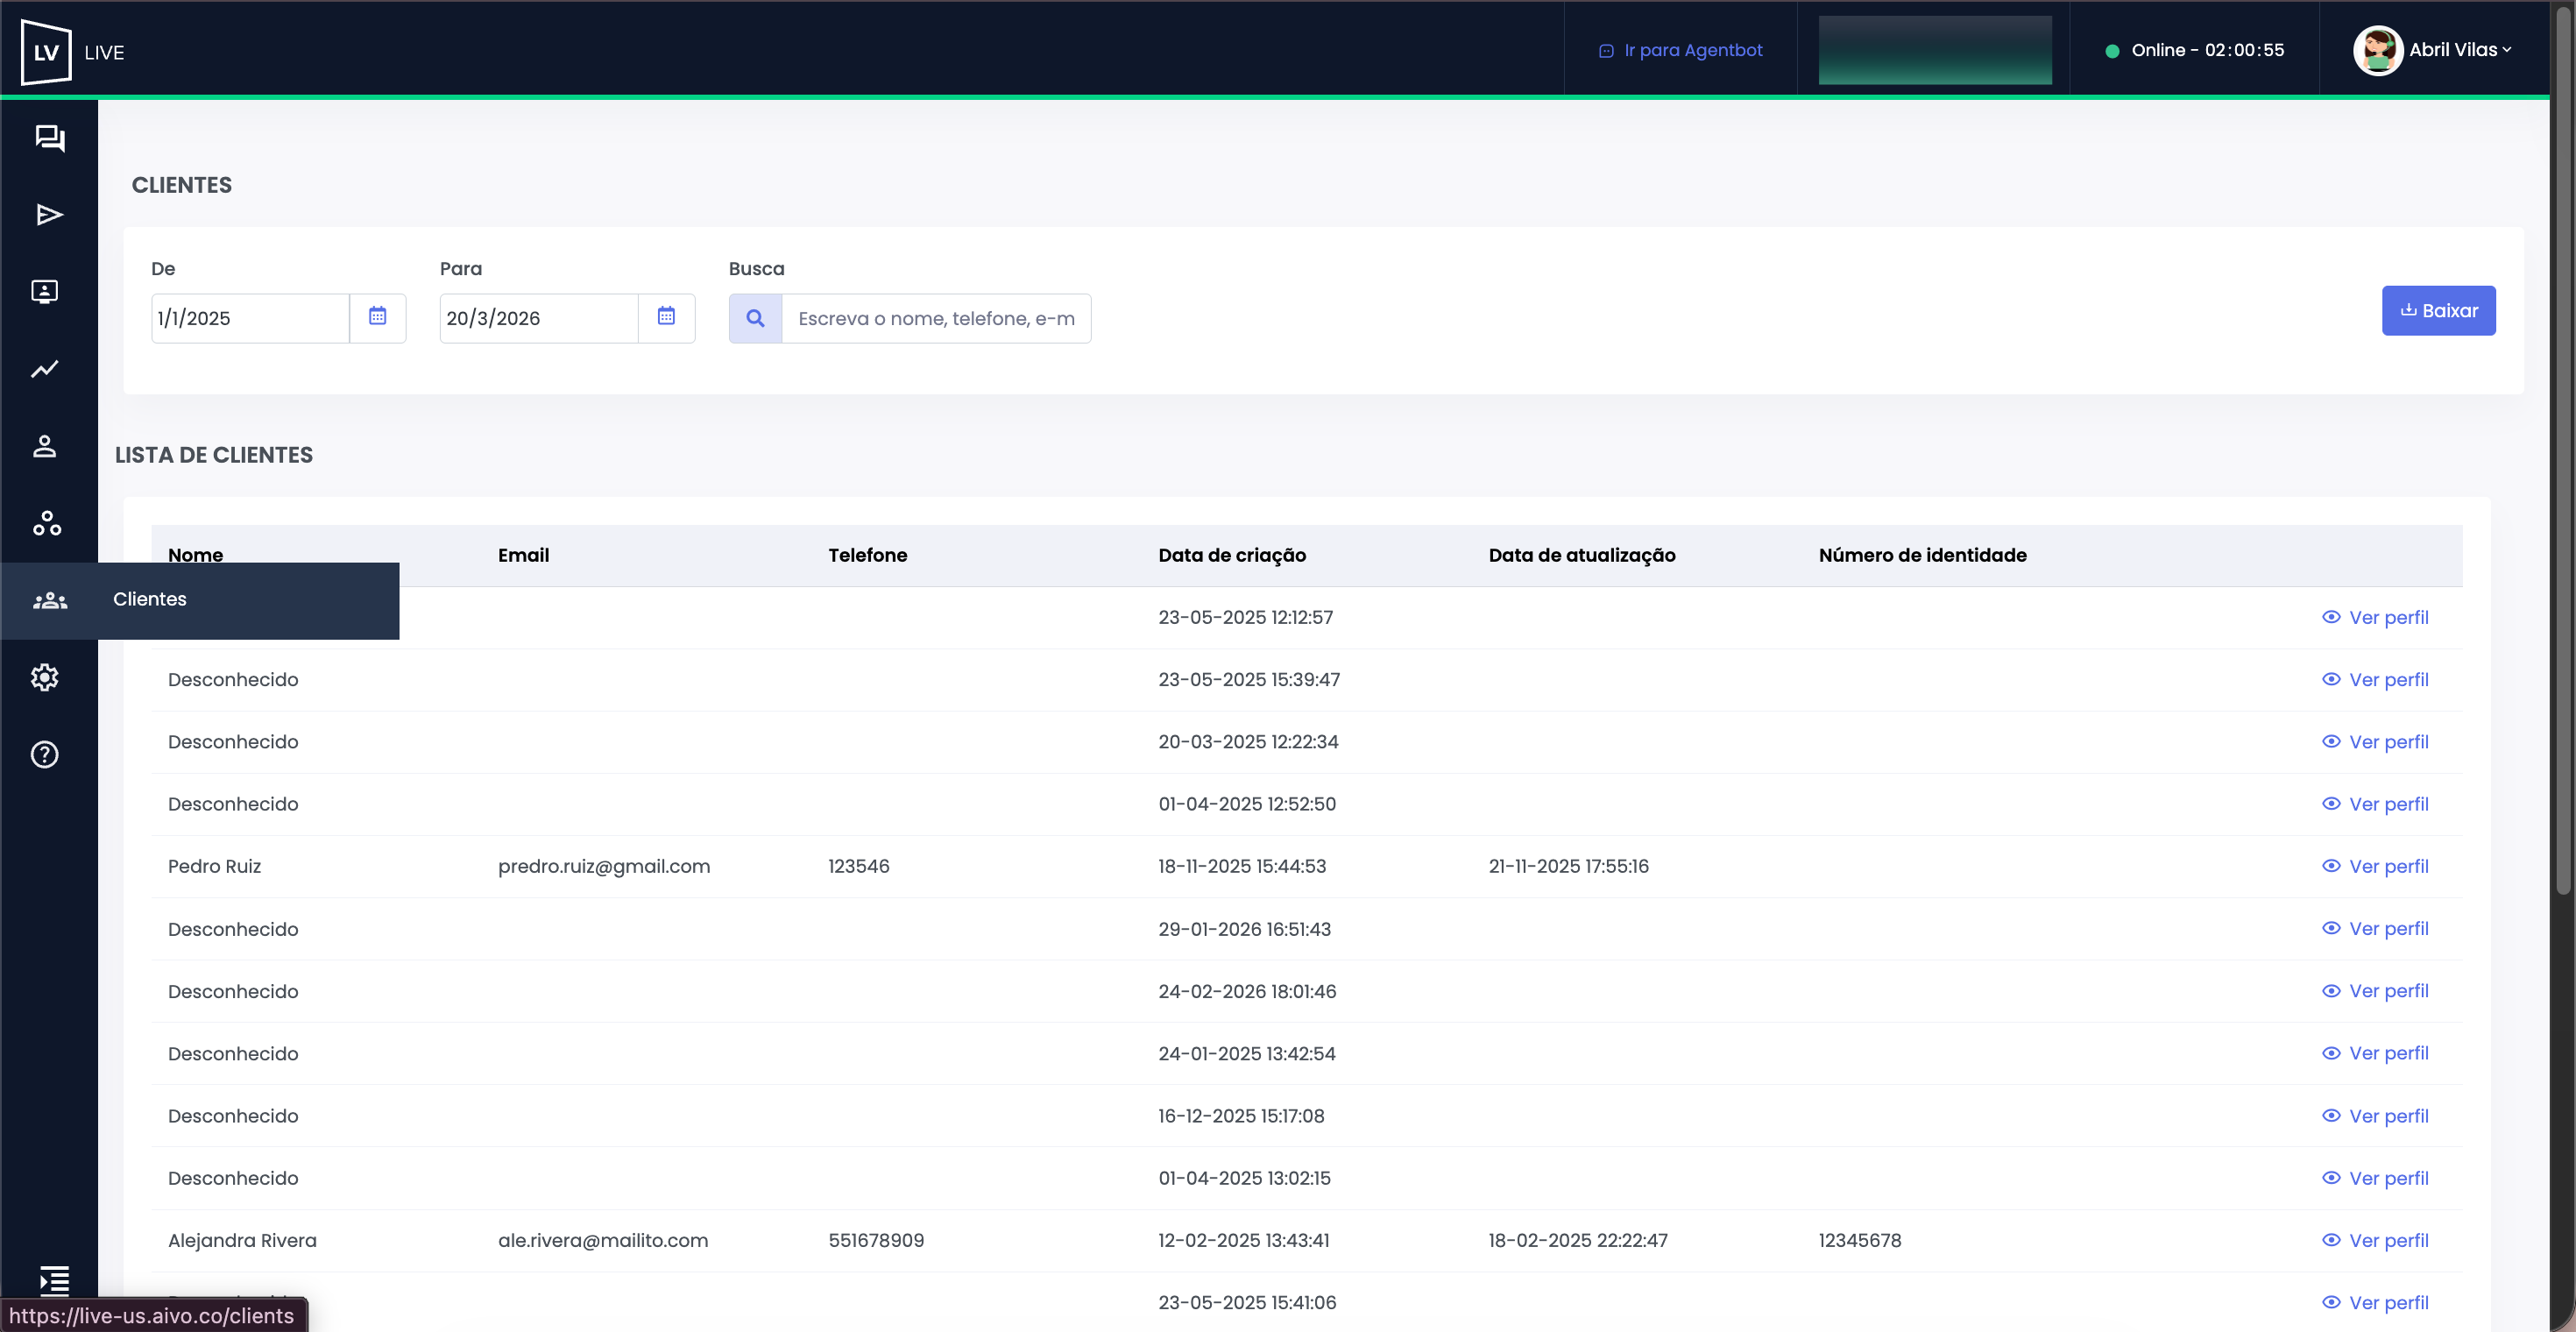This screenshot has height=1332, width=2576.
Task: Expand the sidebar using bottom menu icon
Action: click(x=54, y=1279)
